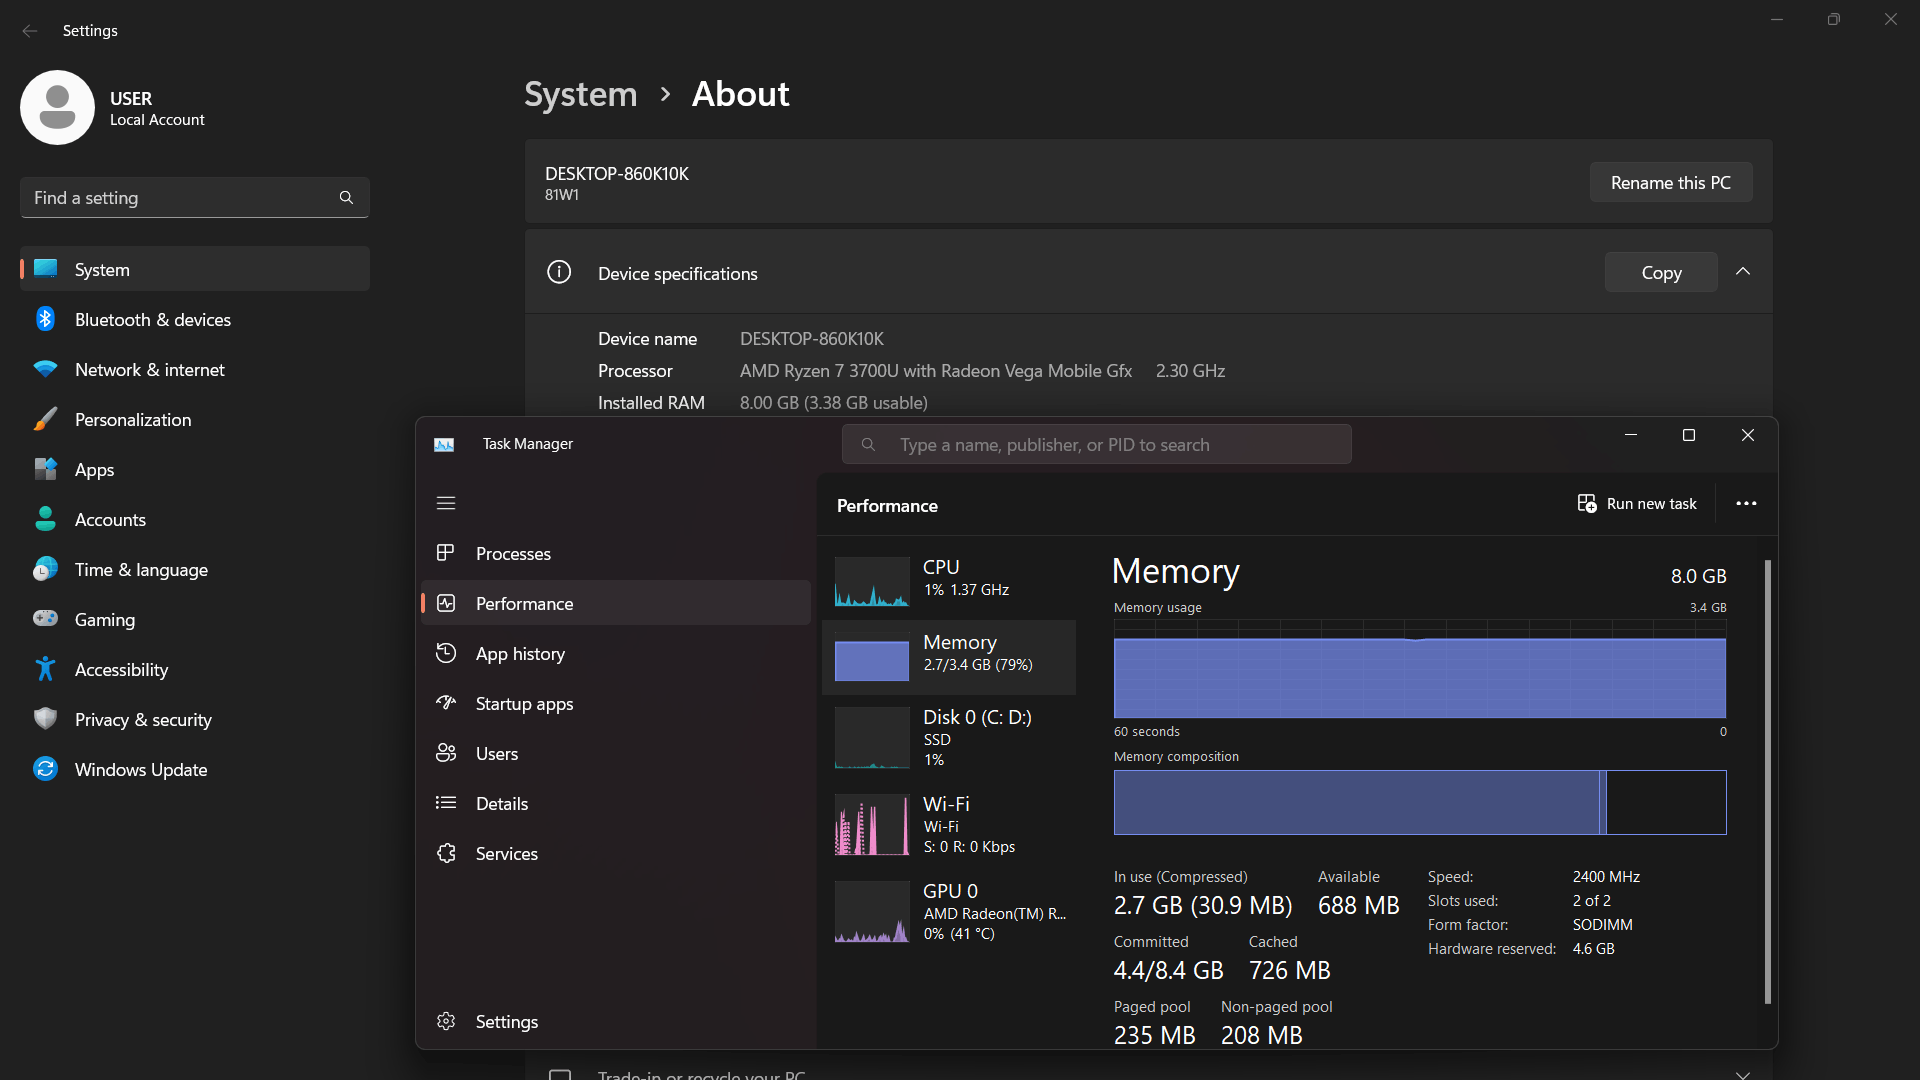Screen dimensions: 1920x1080
Task: Open Processes page in Task Manager
Action: pos(615,553)
